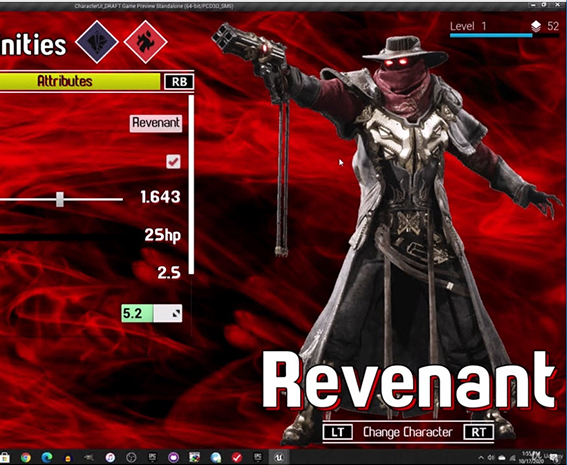Open Microsoft Edge from the taskbar

pos(47,457)
